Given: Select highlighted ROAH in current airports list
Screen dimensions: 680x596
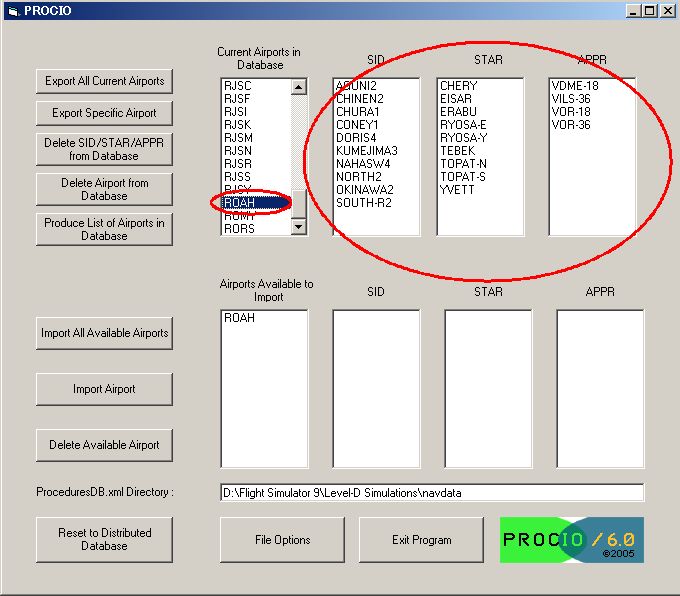Looking at the screenshot, I should [x=256, y=203].
